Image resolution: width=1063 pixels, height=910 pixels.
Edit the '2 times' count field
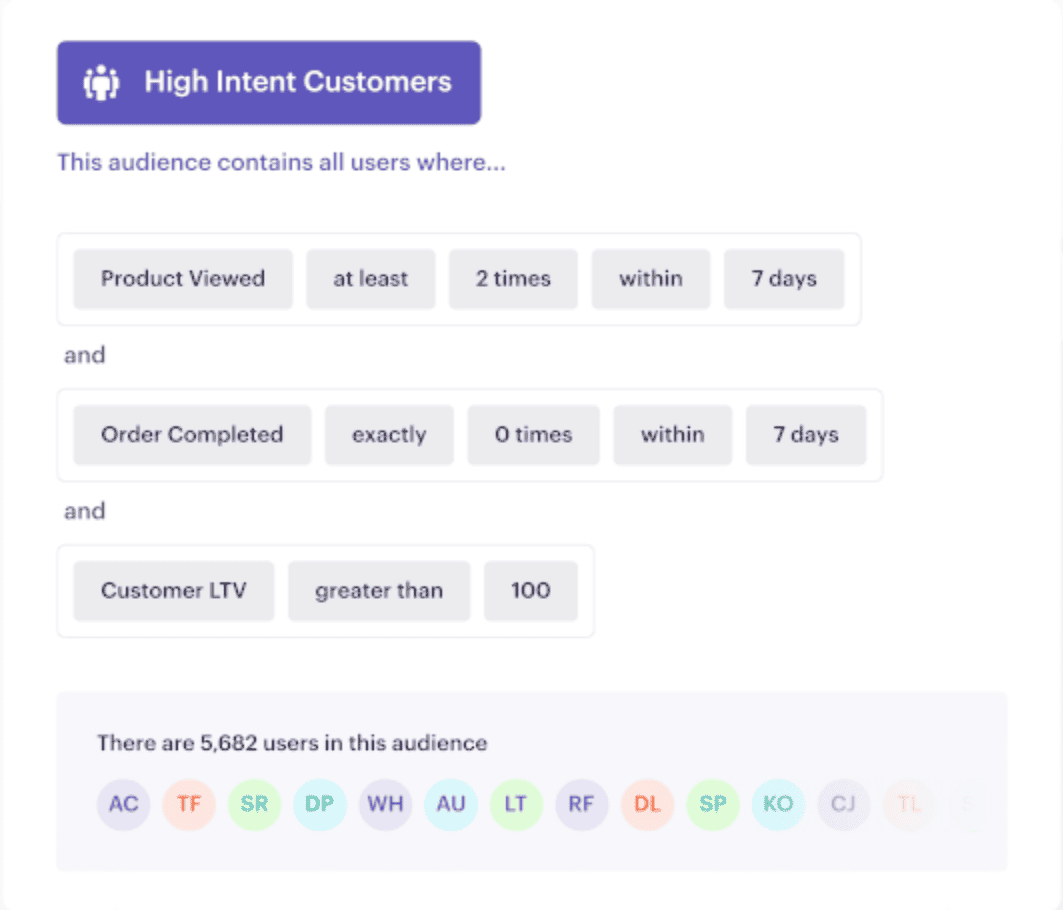513,279
